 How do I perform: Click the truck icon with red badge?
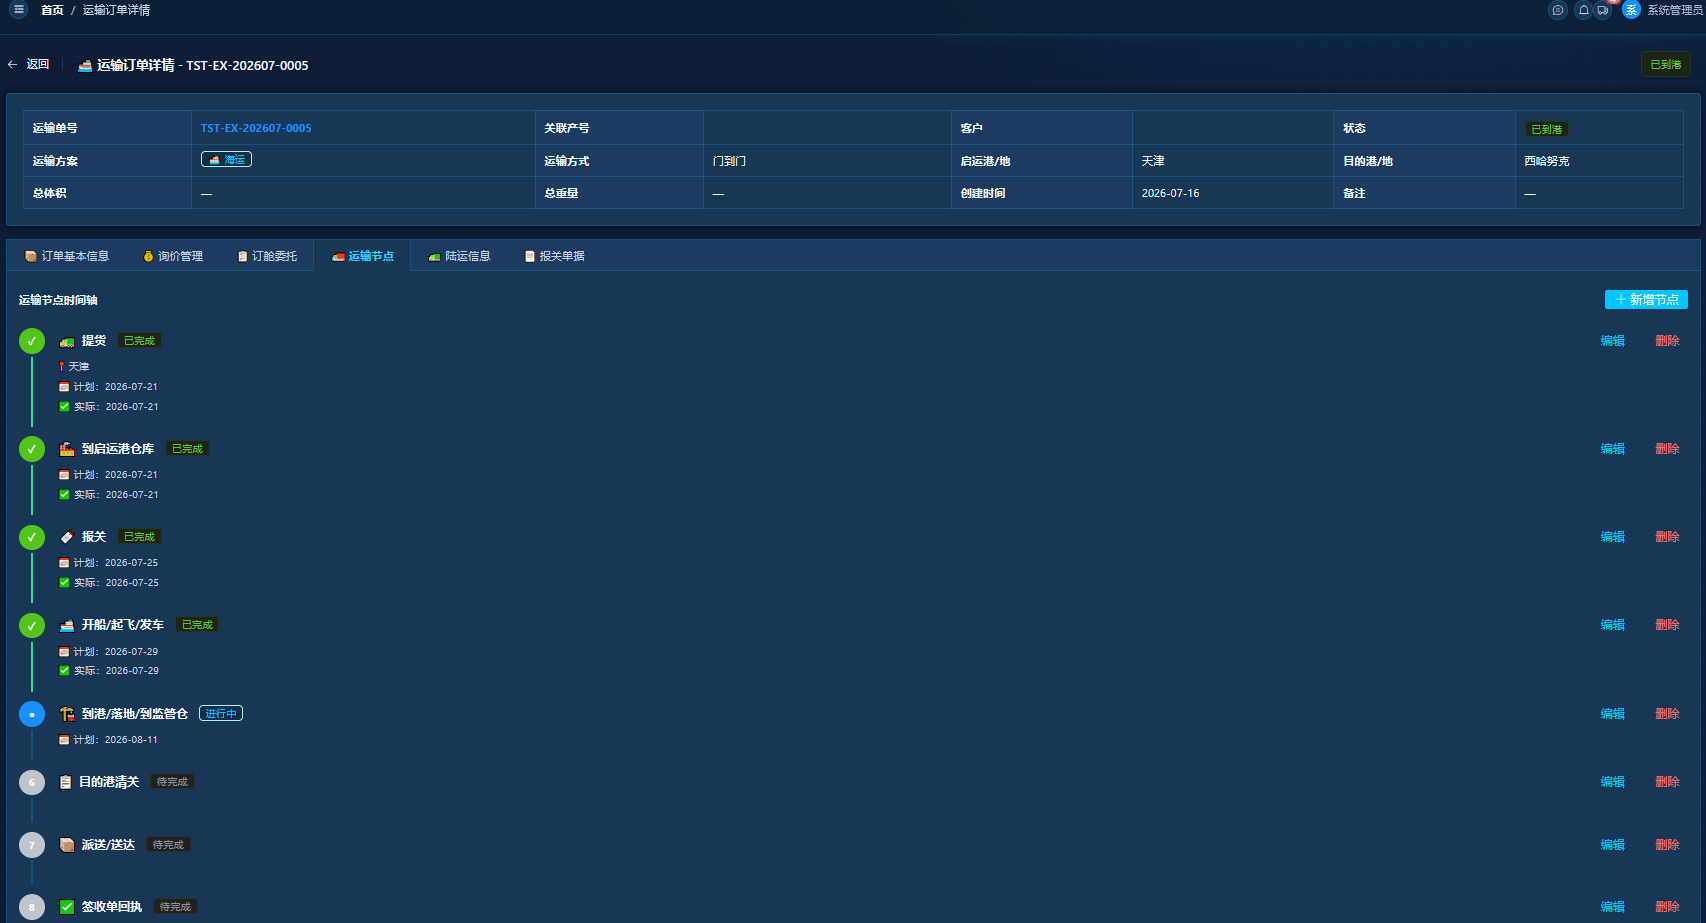point(1603,10)
